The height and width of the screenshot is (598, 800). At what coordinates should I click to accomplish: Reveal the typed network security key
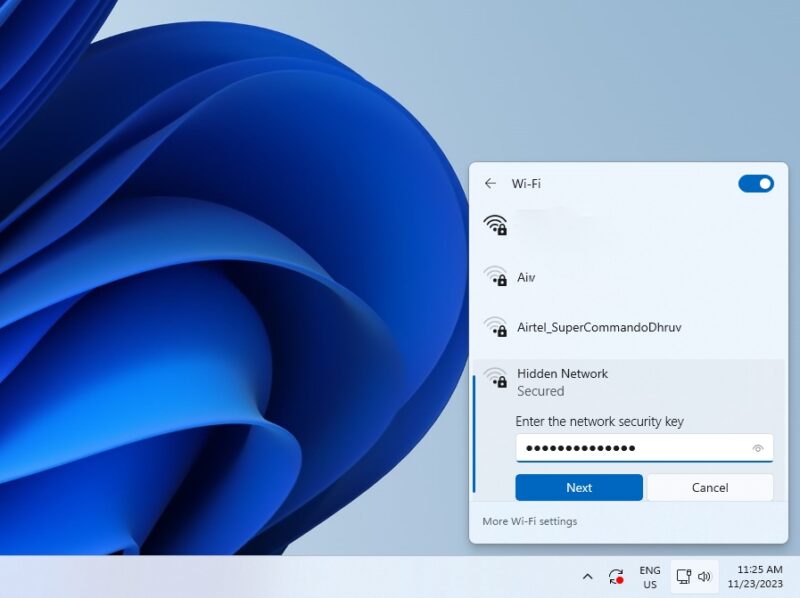(x=758, y=448)
